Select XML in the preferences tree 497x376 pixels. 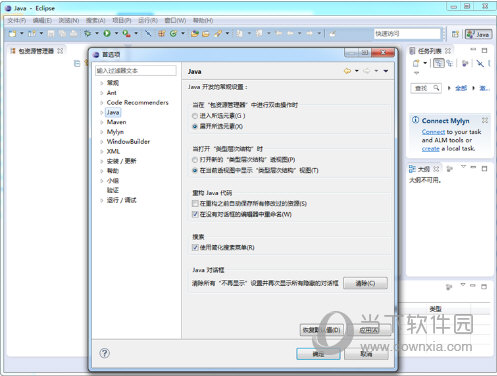click(x=113, y=151)
